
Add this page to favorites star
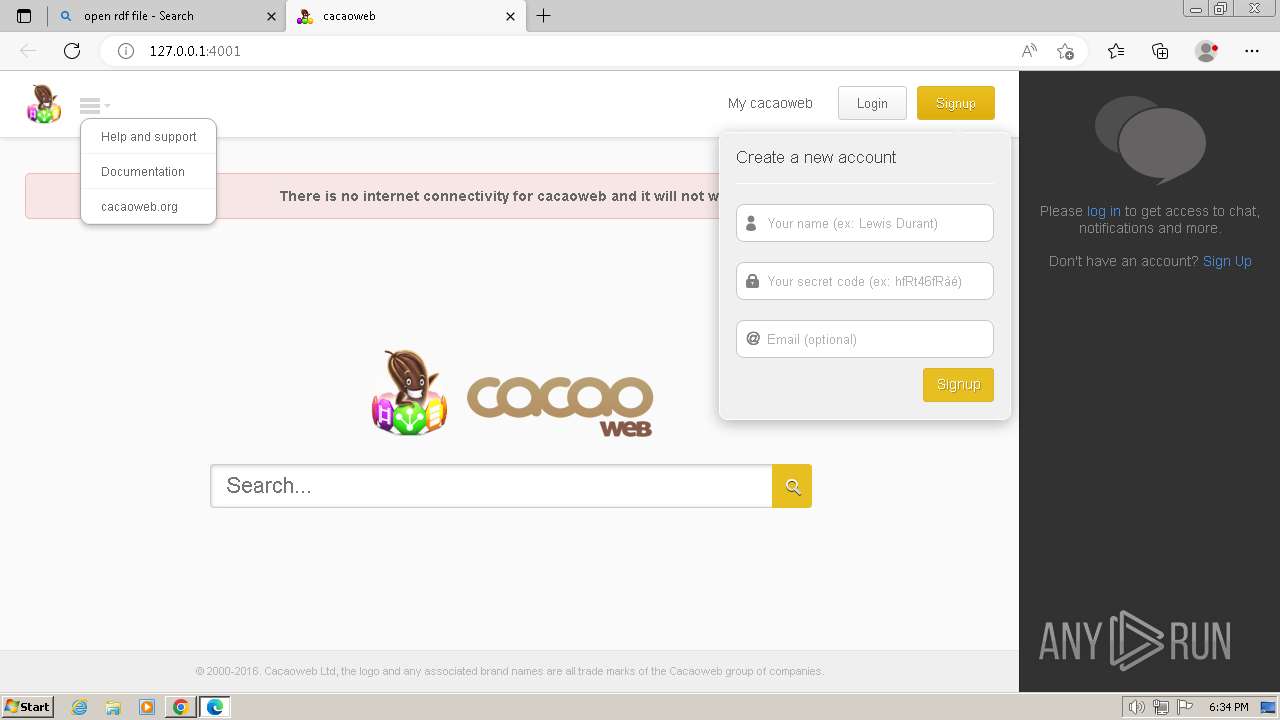point(1066,51)
